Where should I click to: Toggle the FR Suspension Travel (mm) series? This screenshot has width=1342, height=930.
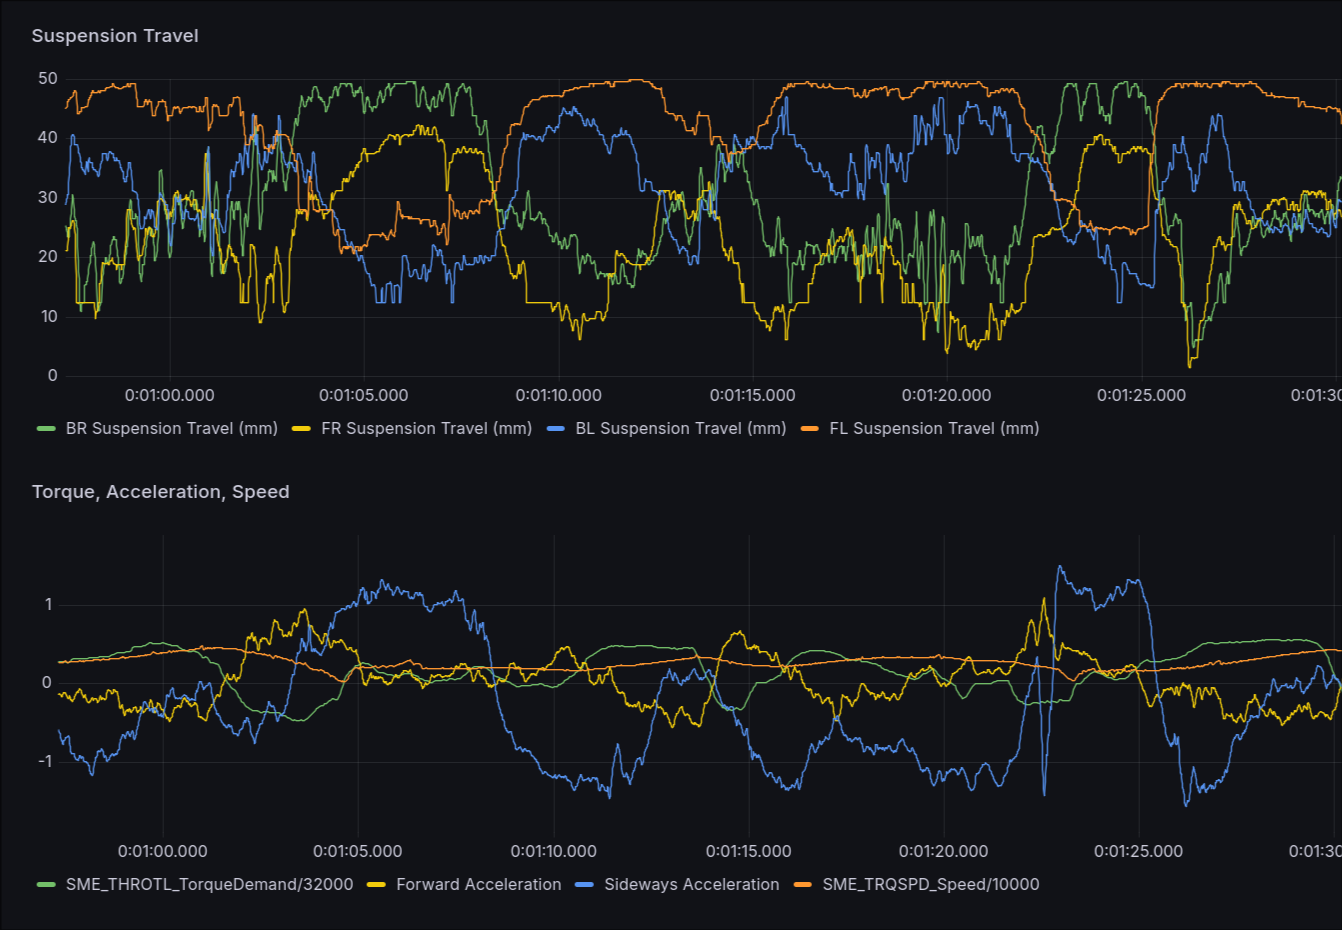pyautogui.click(x=427, y=429)
